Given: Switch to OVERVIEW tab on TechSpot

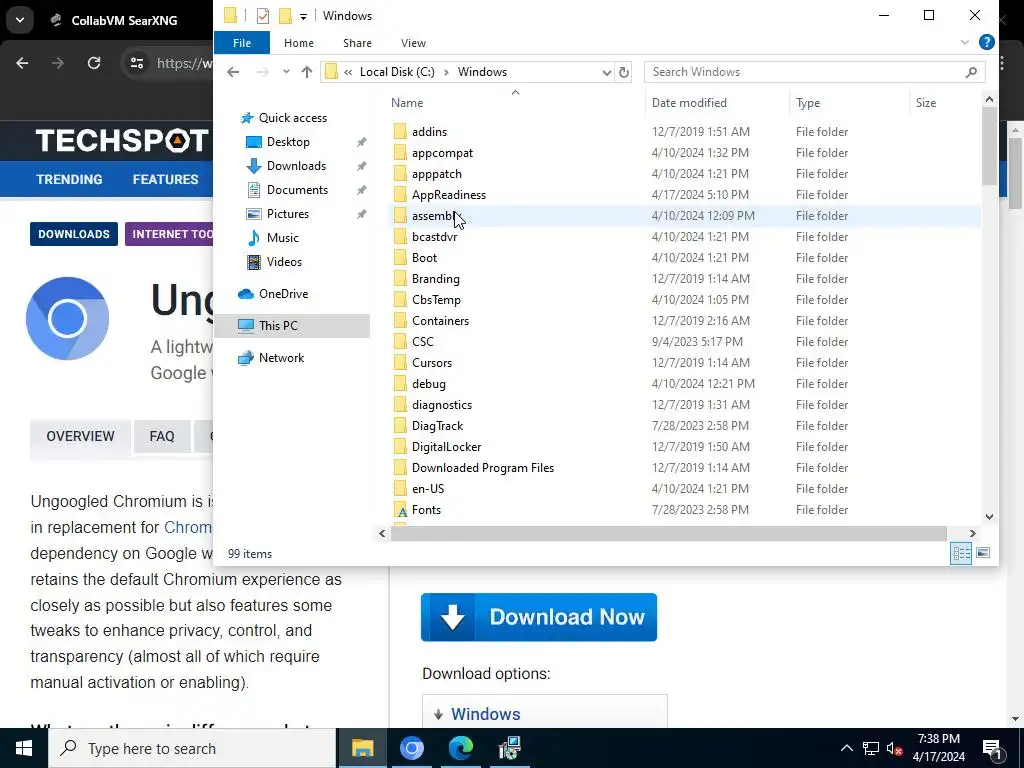Looking at the screenshot, I should (x=80, y=436).
